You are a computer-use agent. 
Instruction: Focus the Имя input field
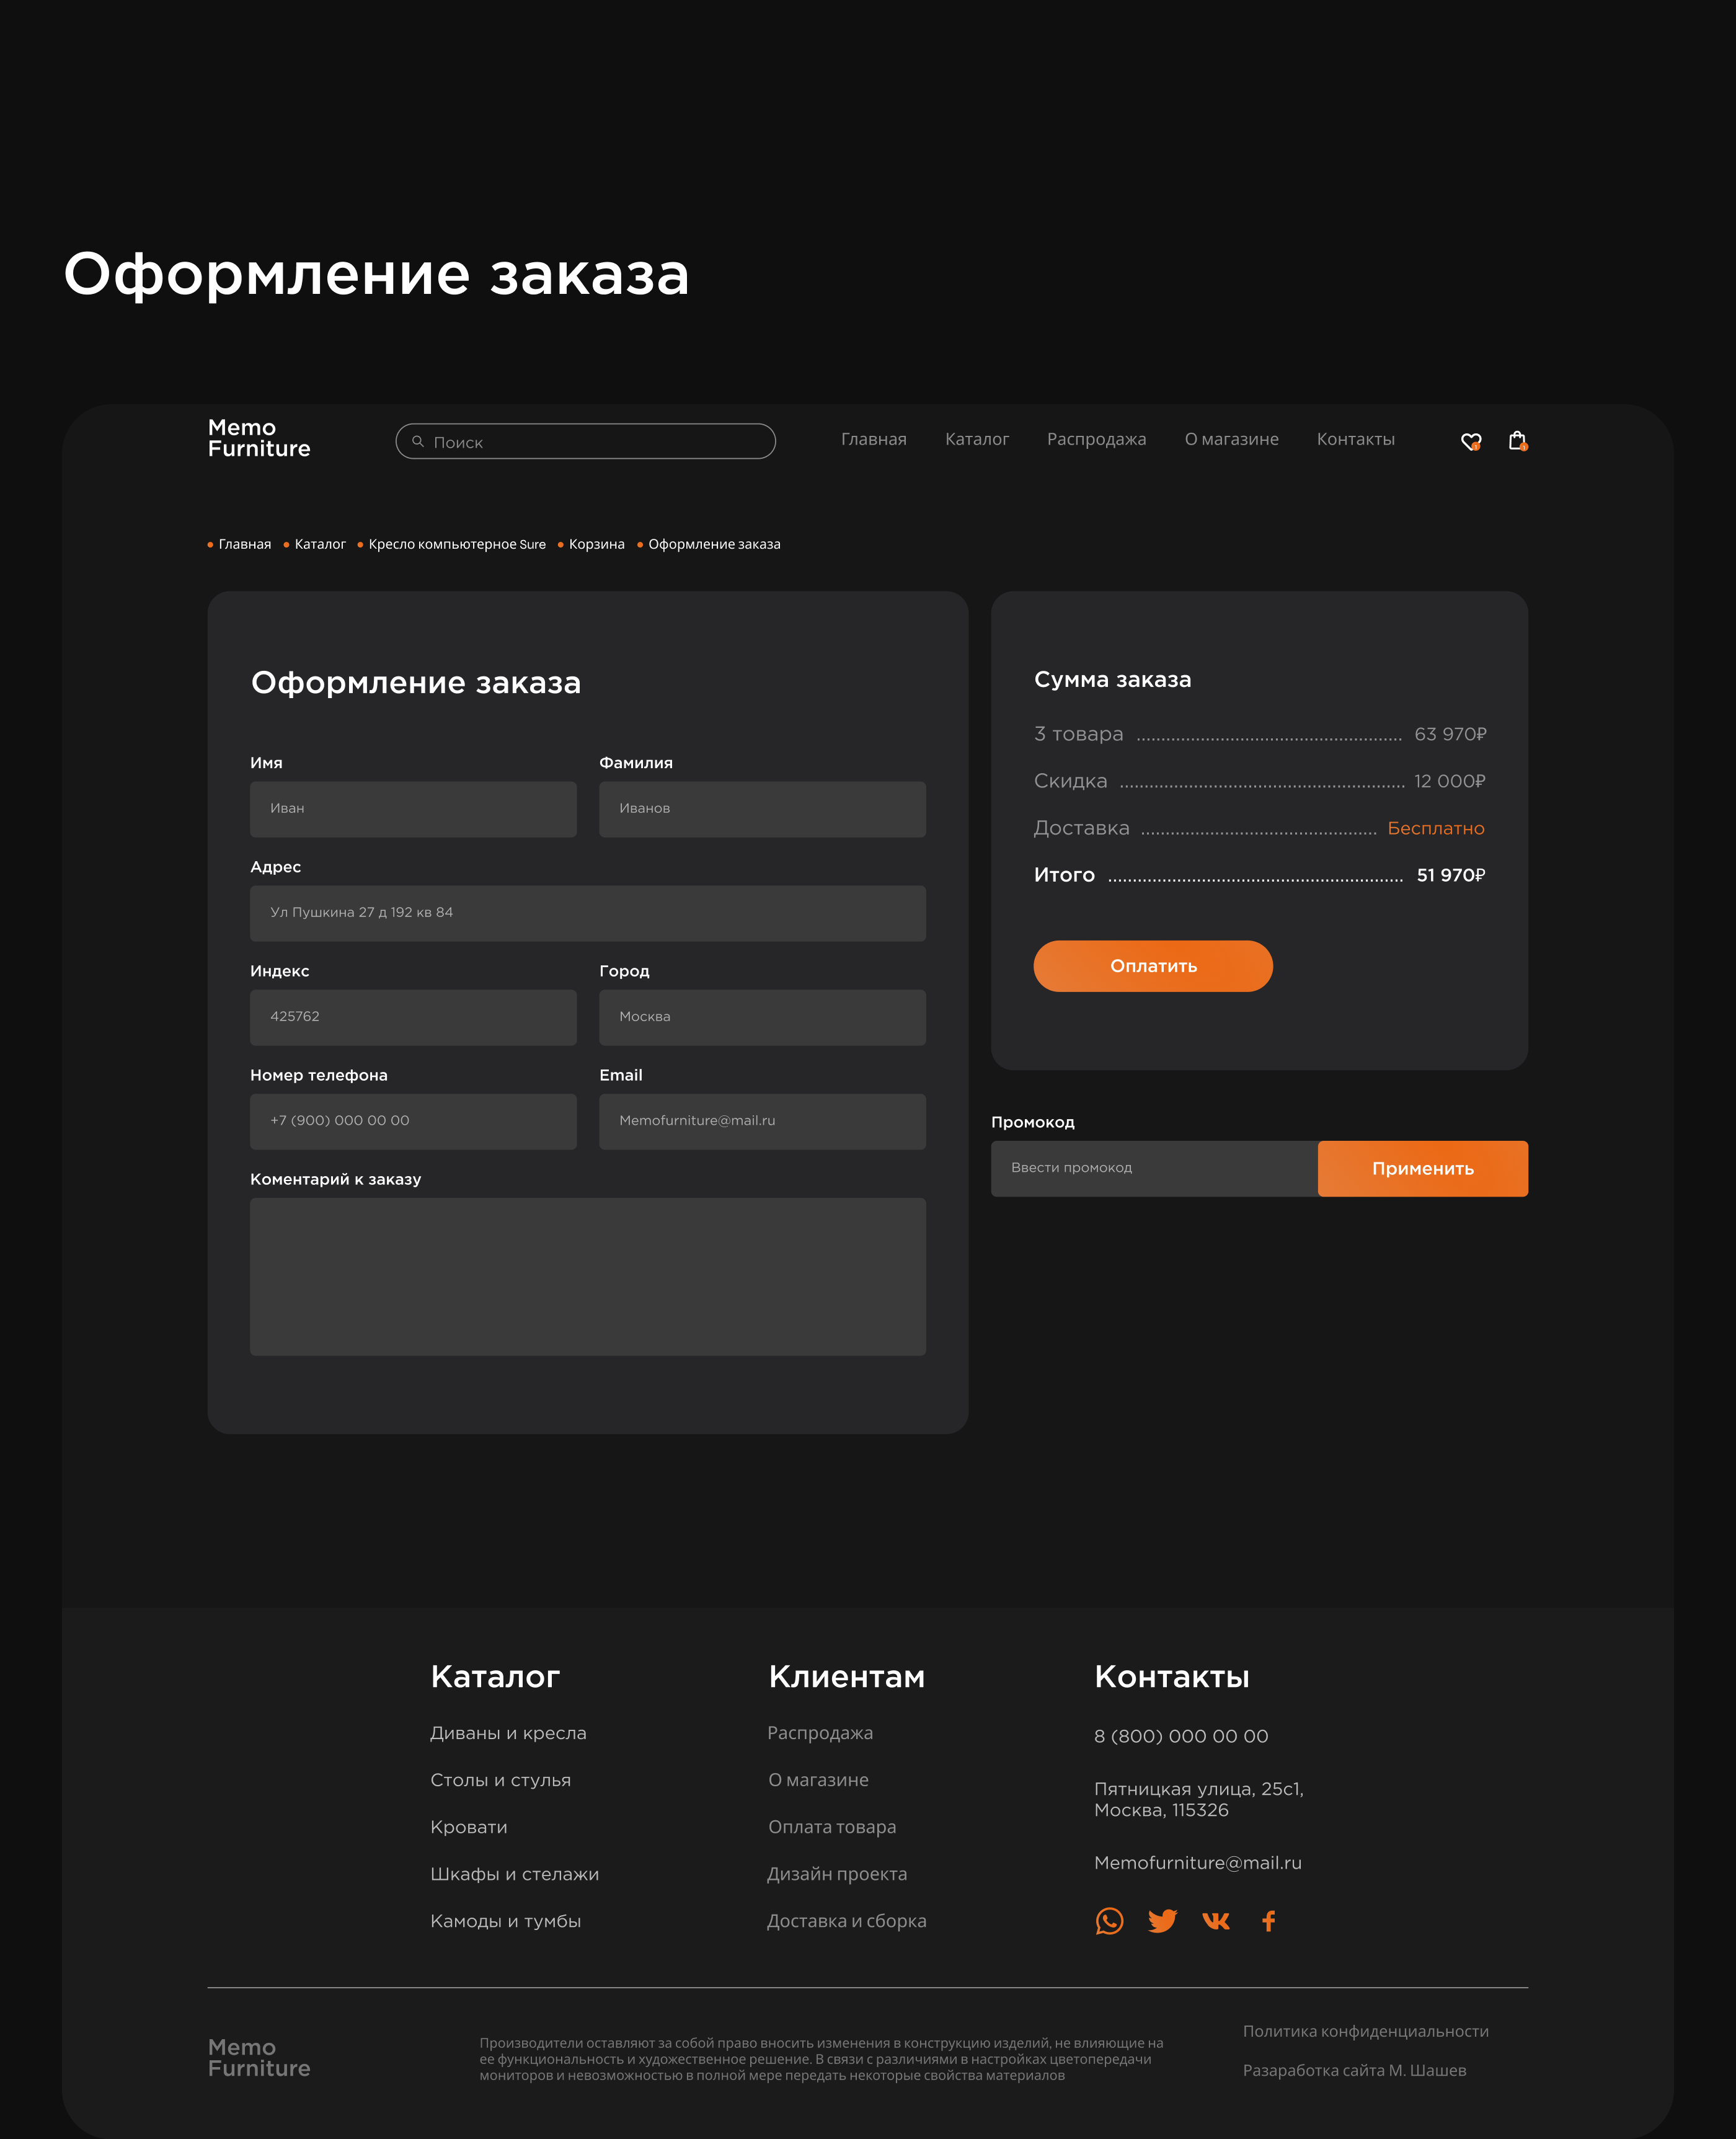coord(413,809)
